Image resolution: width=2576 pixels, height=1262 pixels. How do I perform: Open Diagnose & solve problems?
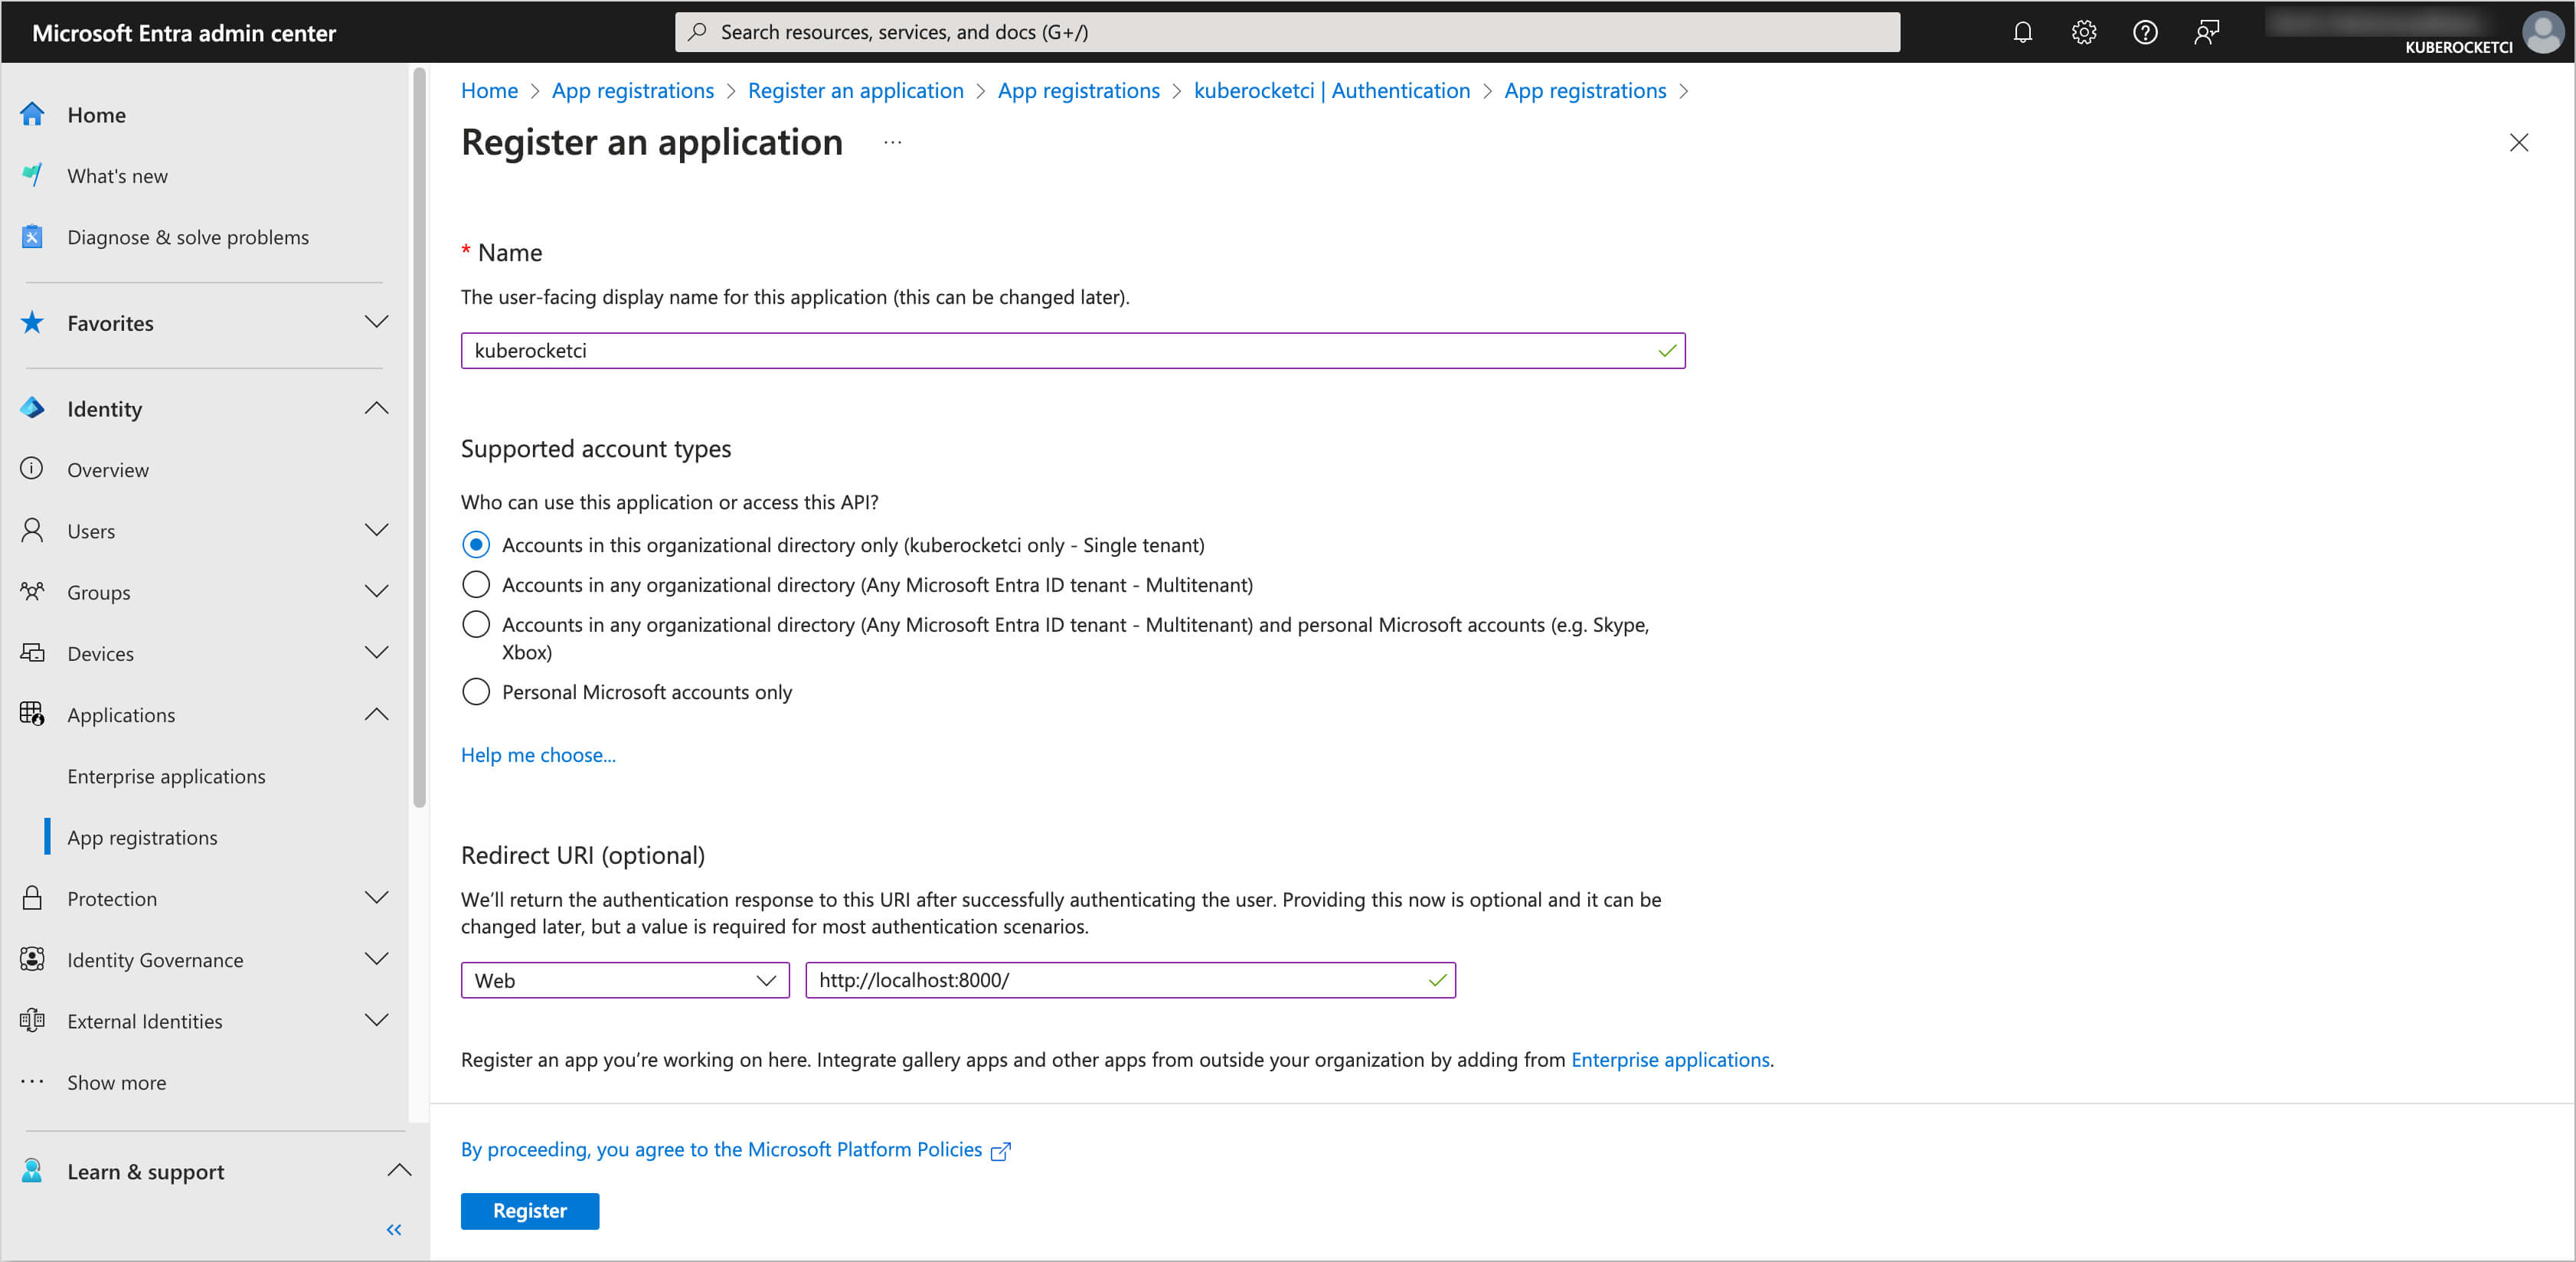click(x=187, y=237)
